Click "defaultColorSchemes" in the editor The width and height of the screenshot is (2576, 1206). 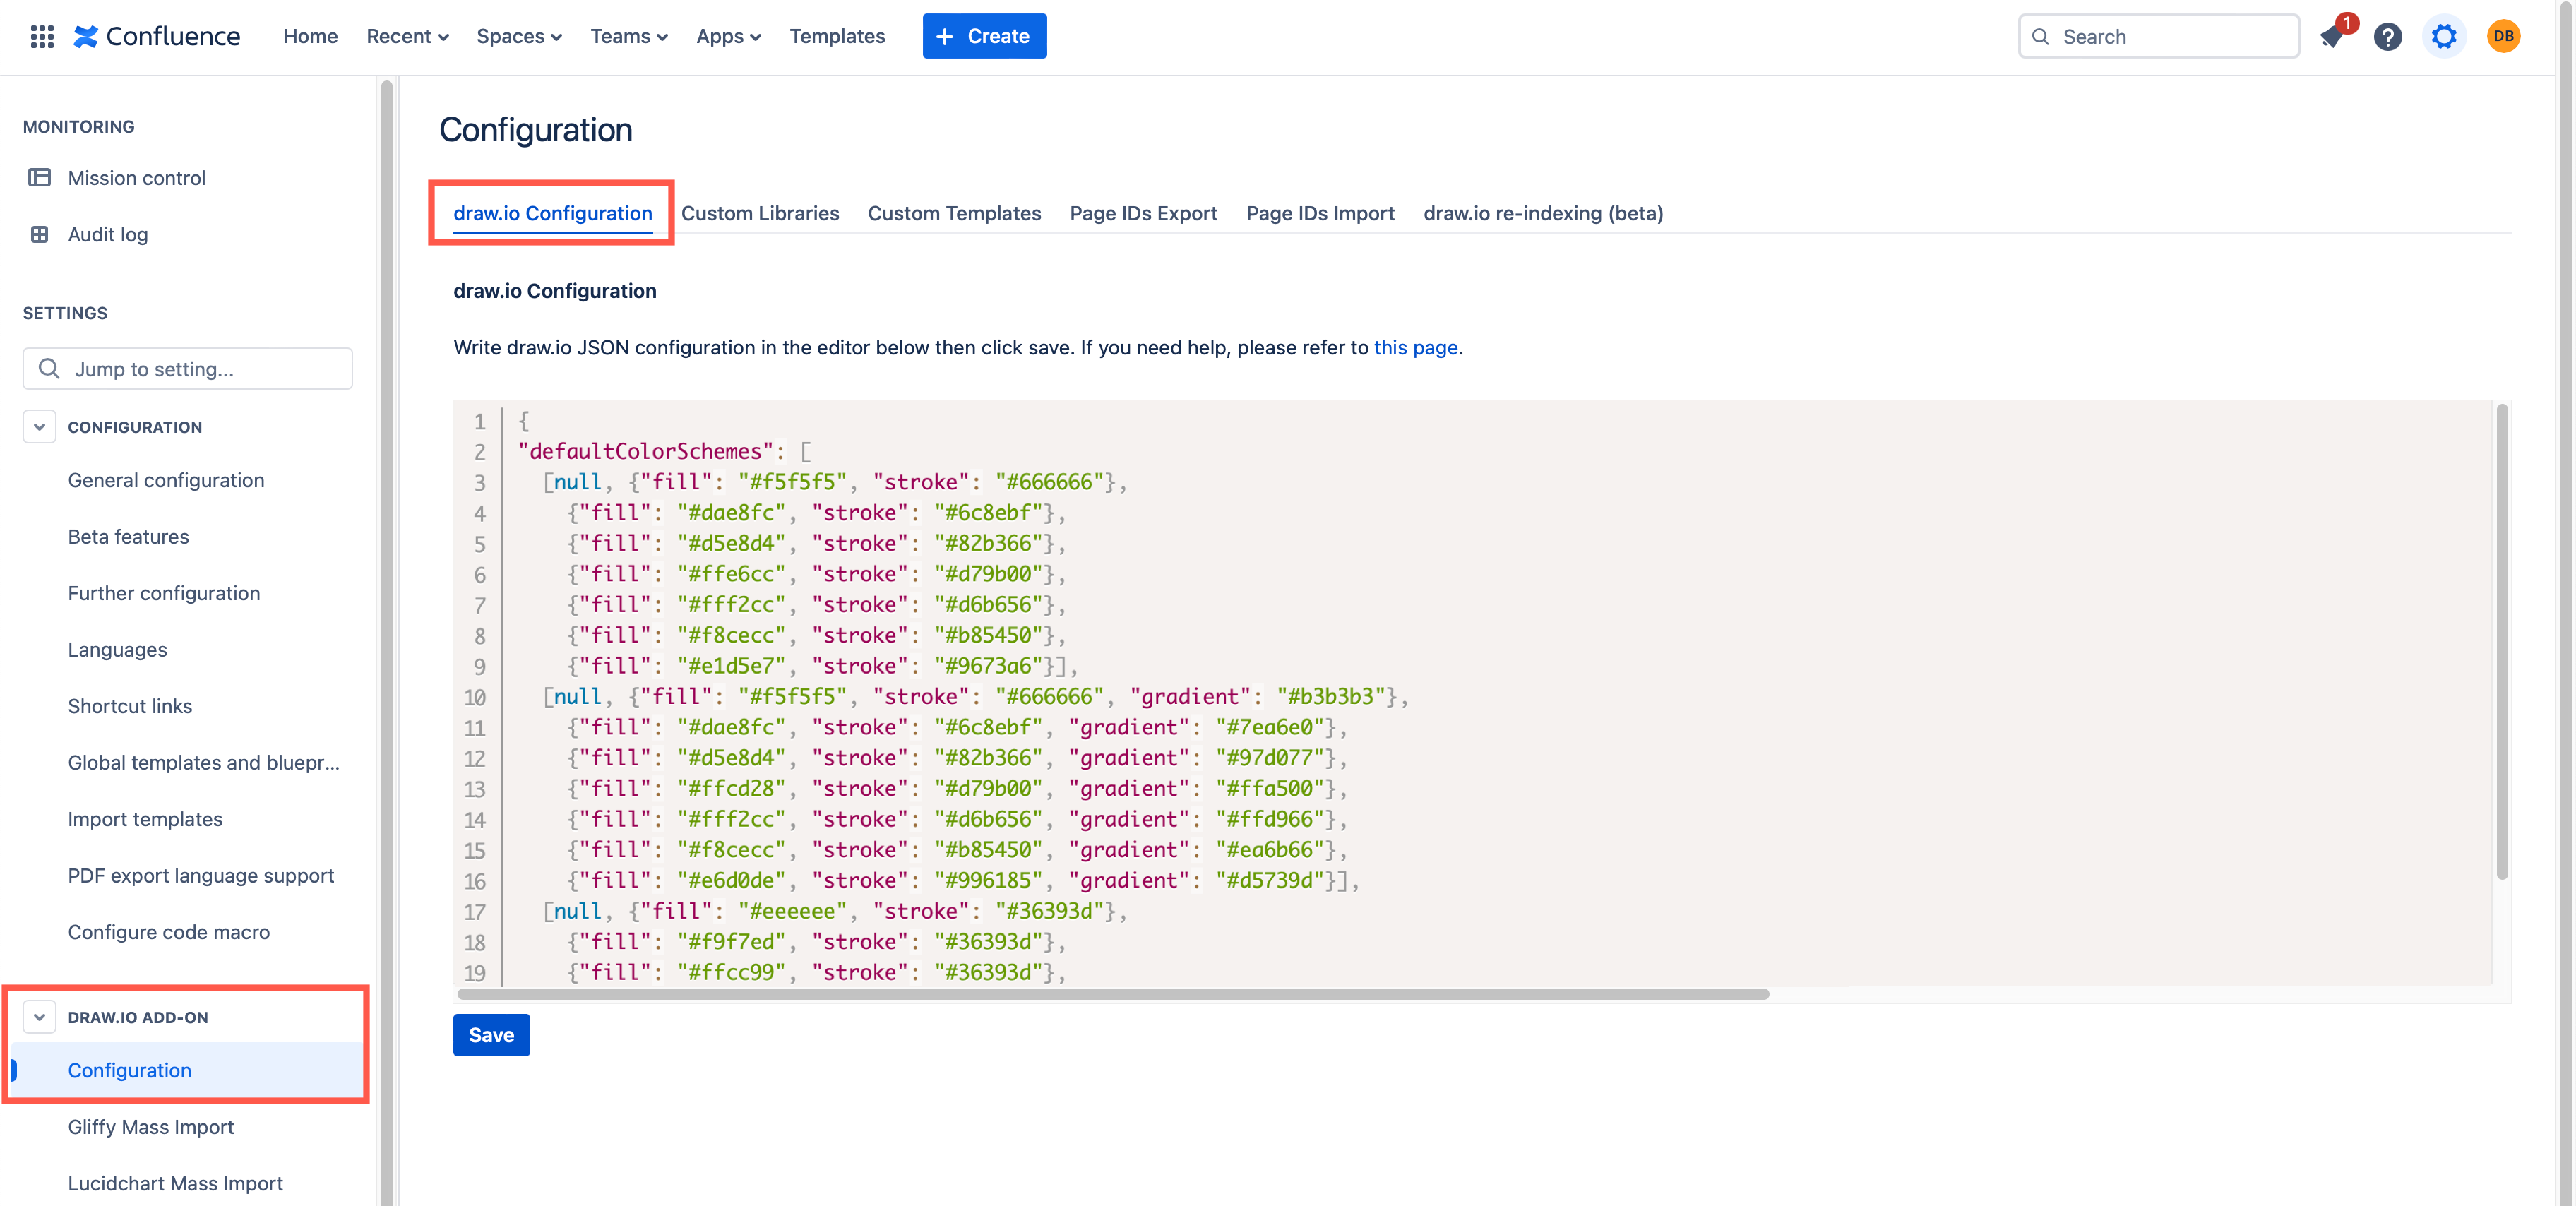pos(646,451)
